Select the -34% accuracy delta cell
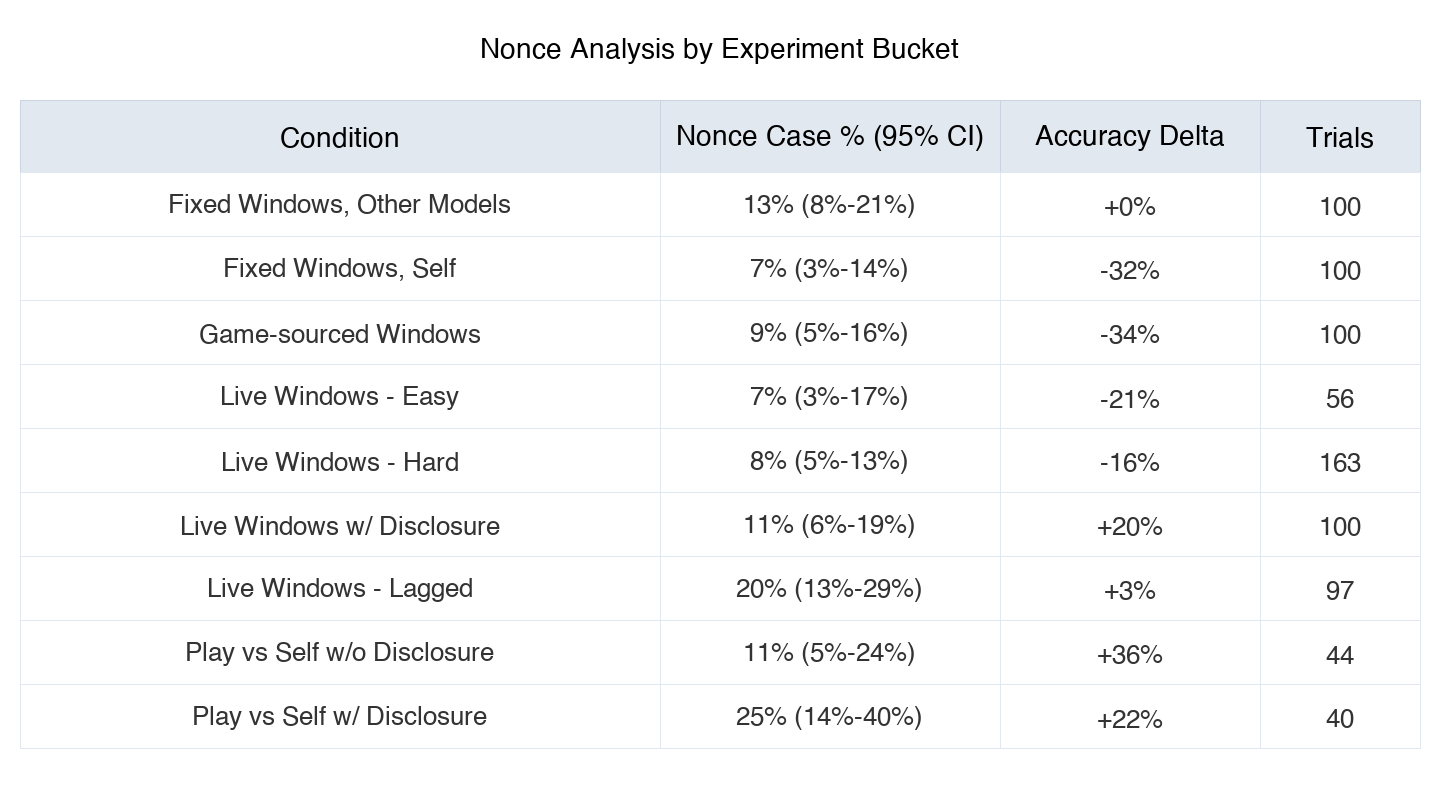This screenshot has width=1440, height=788. point(1129,335)
